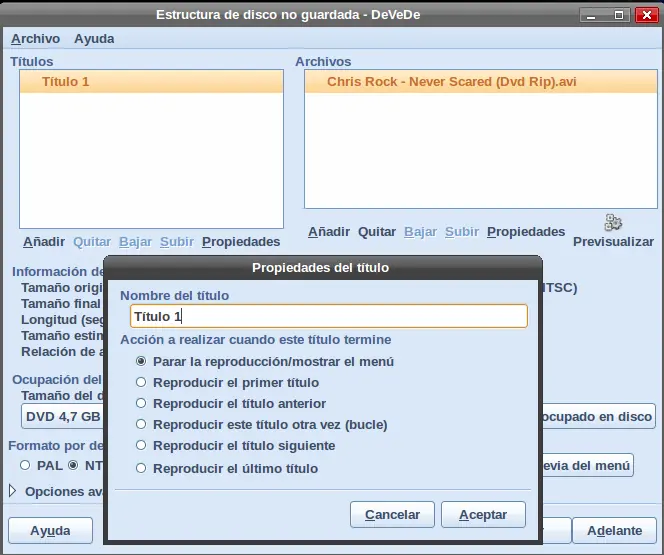
Task: Select the Chris Rock - Never Scared file row
Action: point(481,81)
